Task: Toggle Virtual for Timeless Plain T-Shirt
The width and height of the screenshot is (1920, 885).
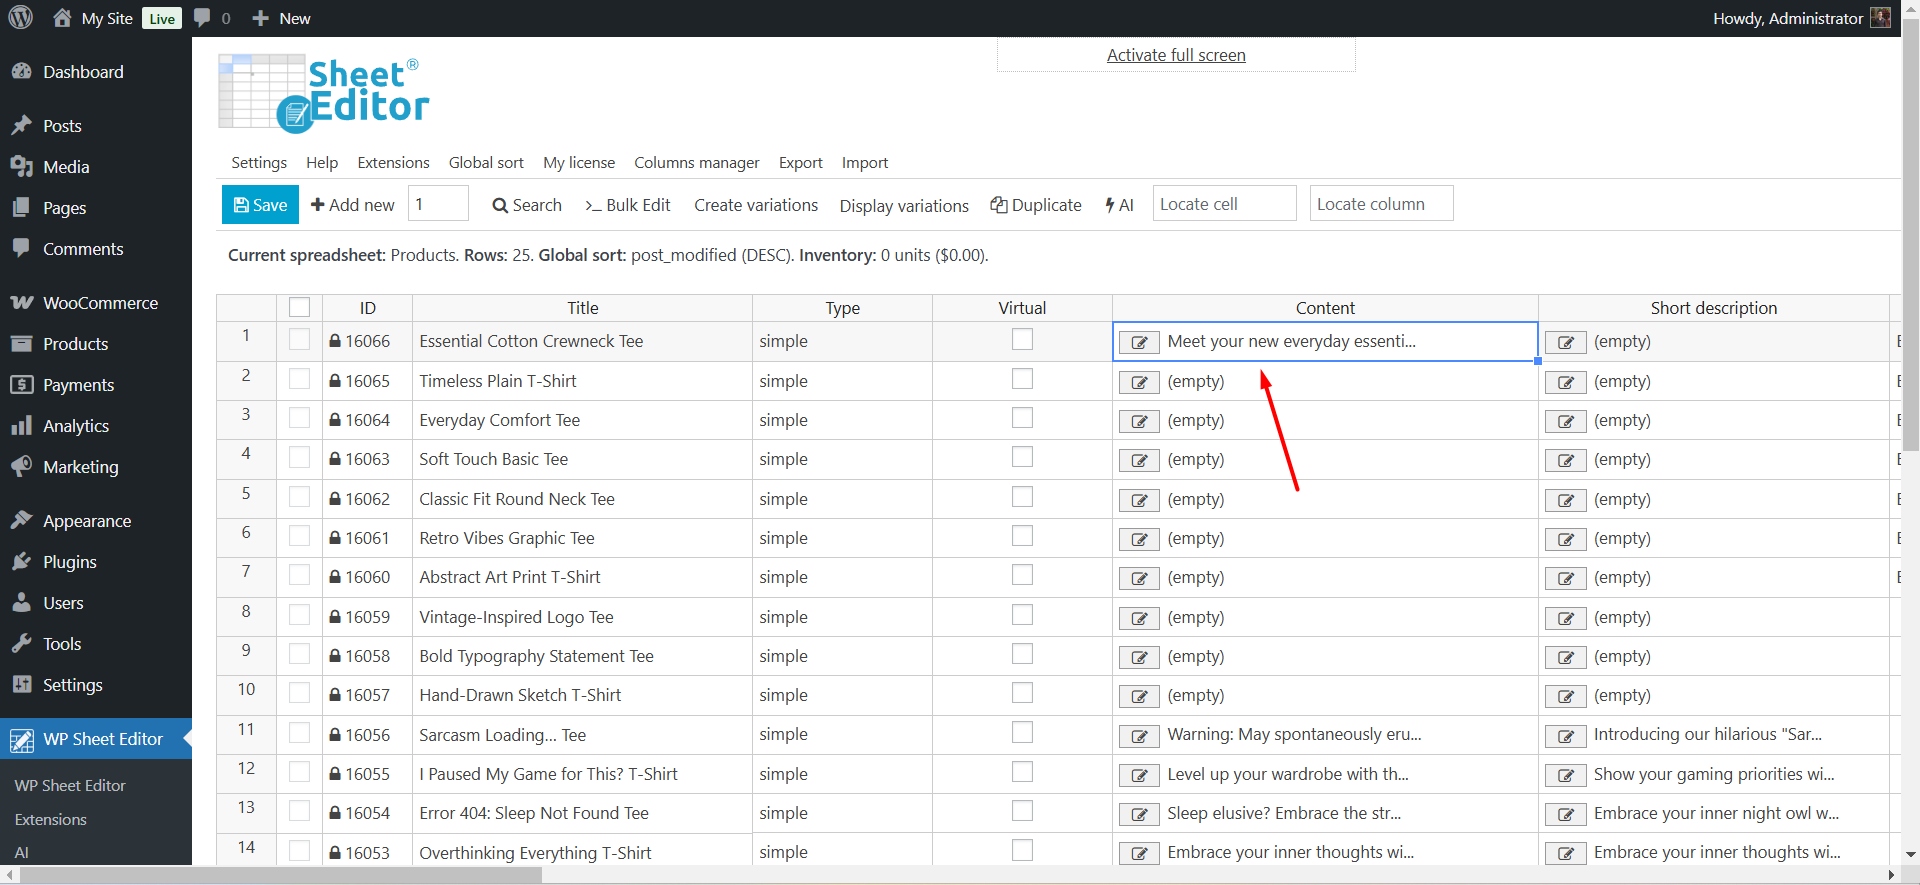Action: point(1022,378)
